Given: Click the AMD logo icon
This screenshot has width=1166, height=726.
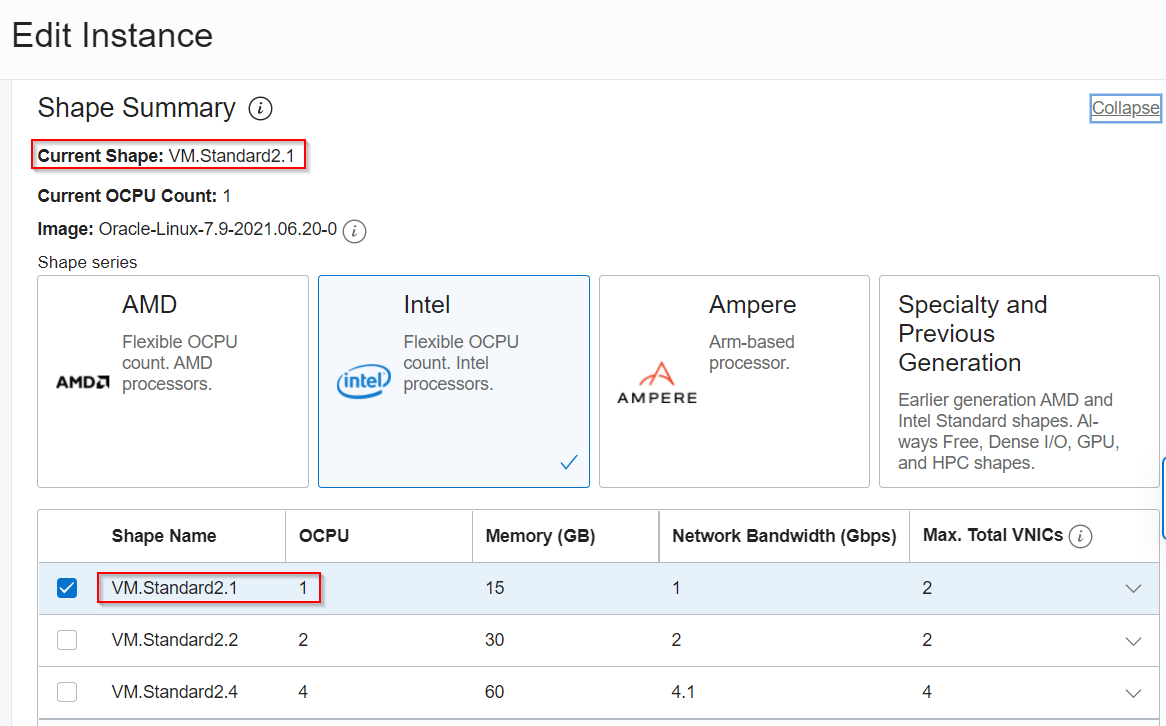Looking at the screenshot, I should (82, 381).
